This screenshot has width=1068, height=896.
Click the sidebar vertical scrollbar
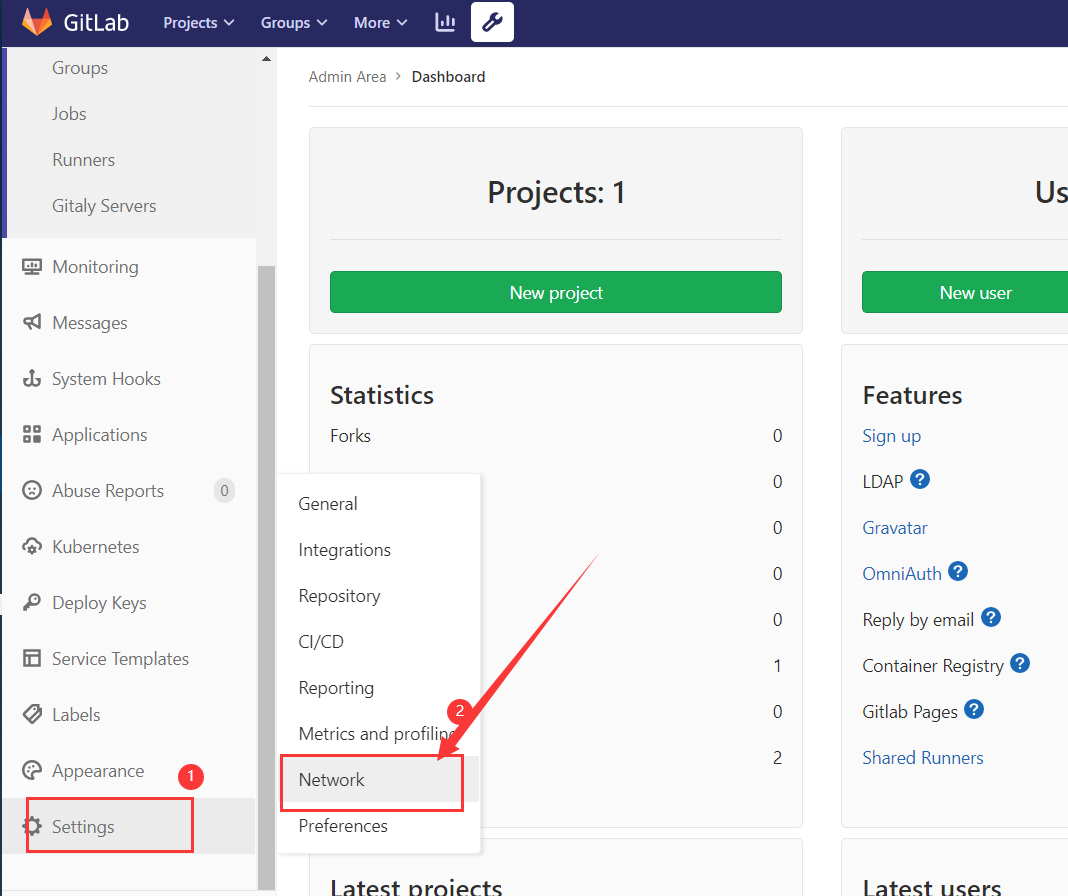[266, 576]
